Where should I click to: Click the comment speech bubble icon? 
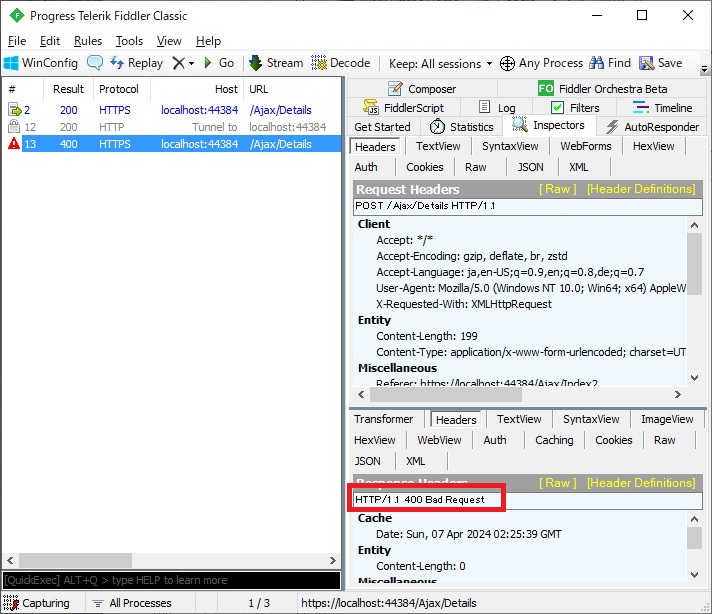pyautogui.click(x=95, y=63)
